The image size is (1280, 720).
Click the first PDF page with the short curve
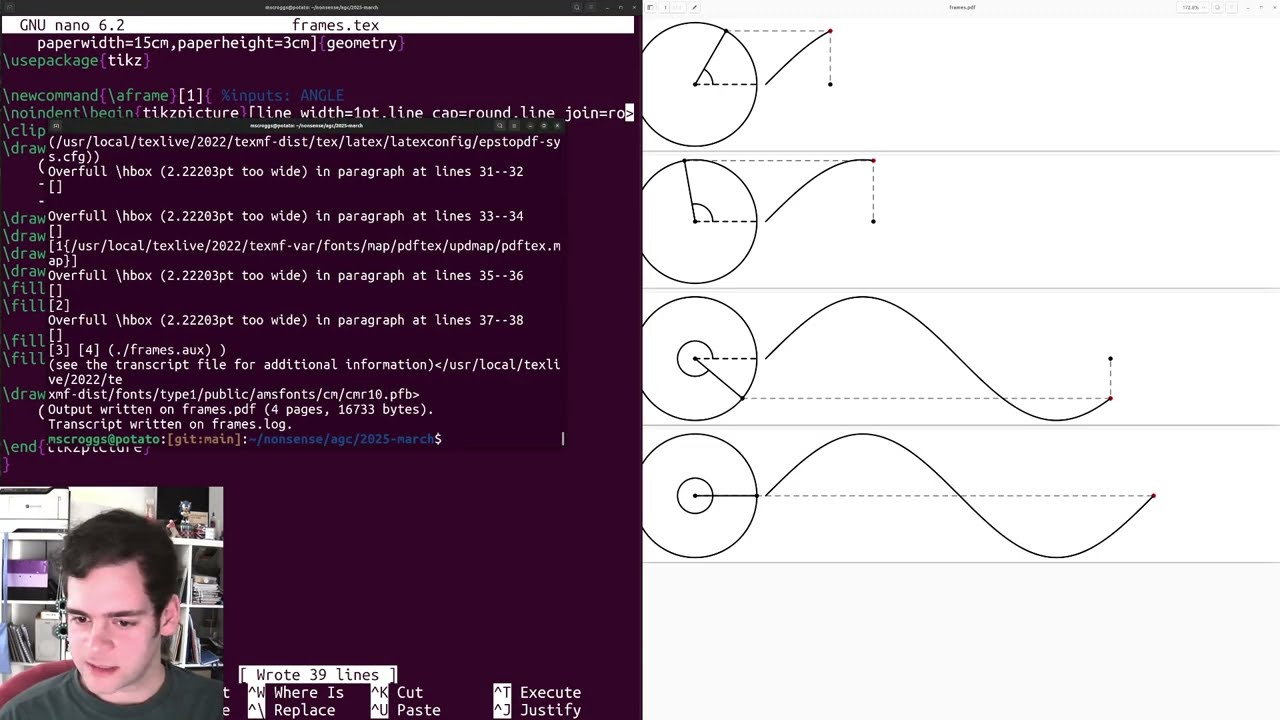(x=960, y=83)
